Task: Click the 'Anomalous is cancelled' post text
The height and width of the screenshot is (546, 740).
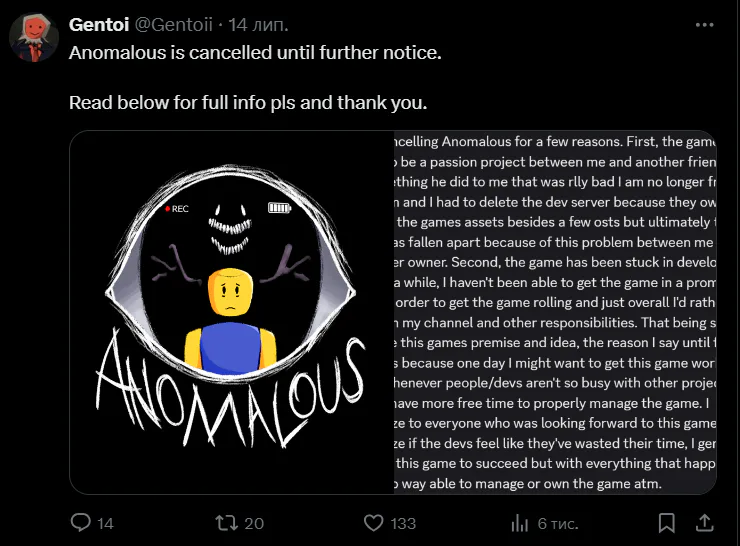Action: [x=255, y=52]
